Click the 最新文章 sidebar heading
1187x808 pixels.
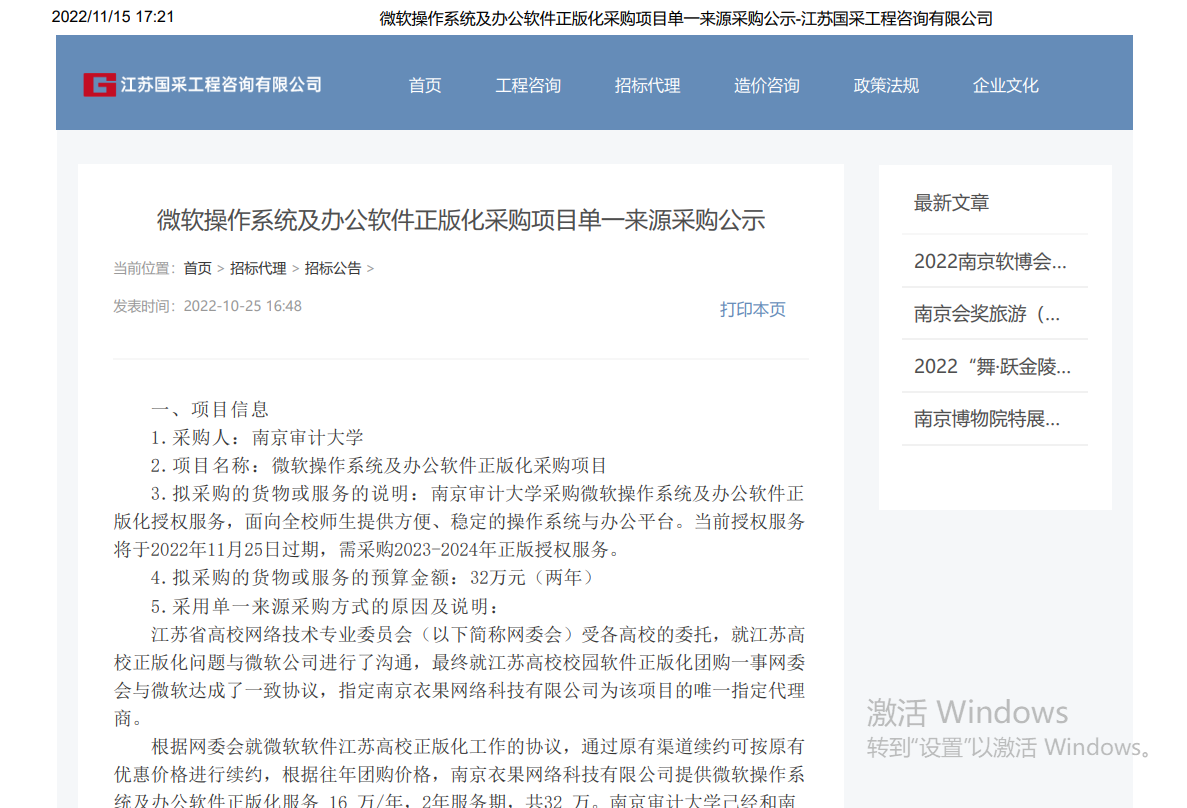tap(952, 203)
